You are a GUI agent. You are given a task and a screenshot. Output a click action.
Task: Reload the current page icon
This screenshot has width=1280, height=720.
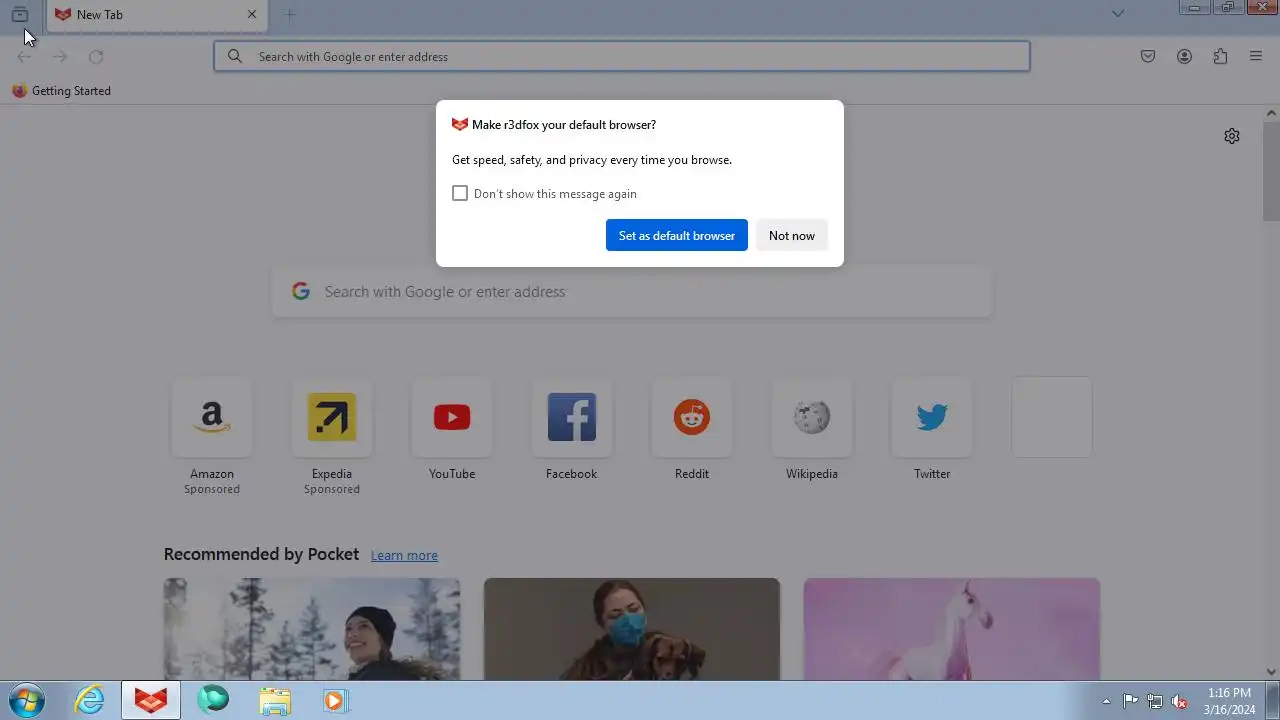(x=96, y=57)
